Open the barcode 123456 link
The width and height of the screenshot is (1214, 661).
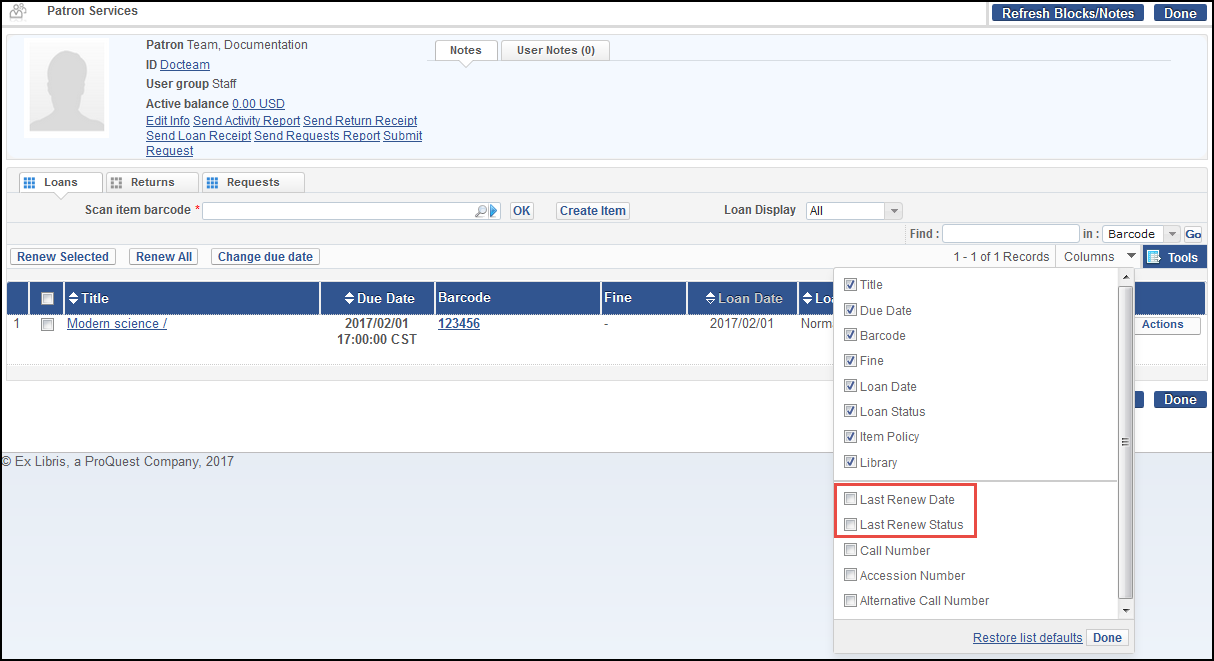pos(459,324)
